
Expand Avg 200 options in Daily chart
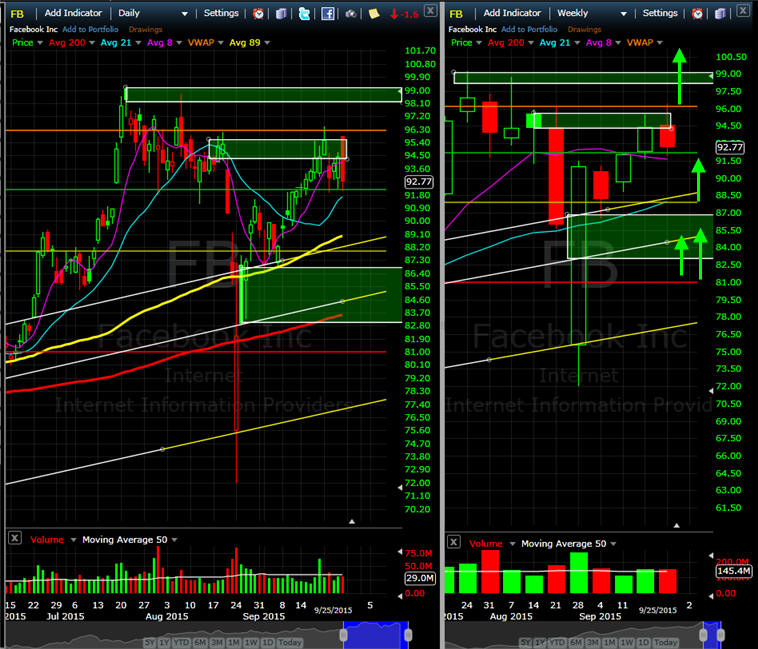[92, 43]
